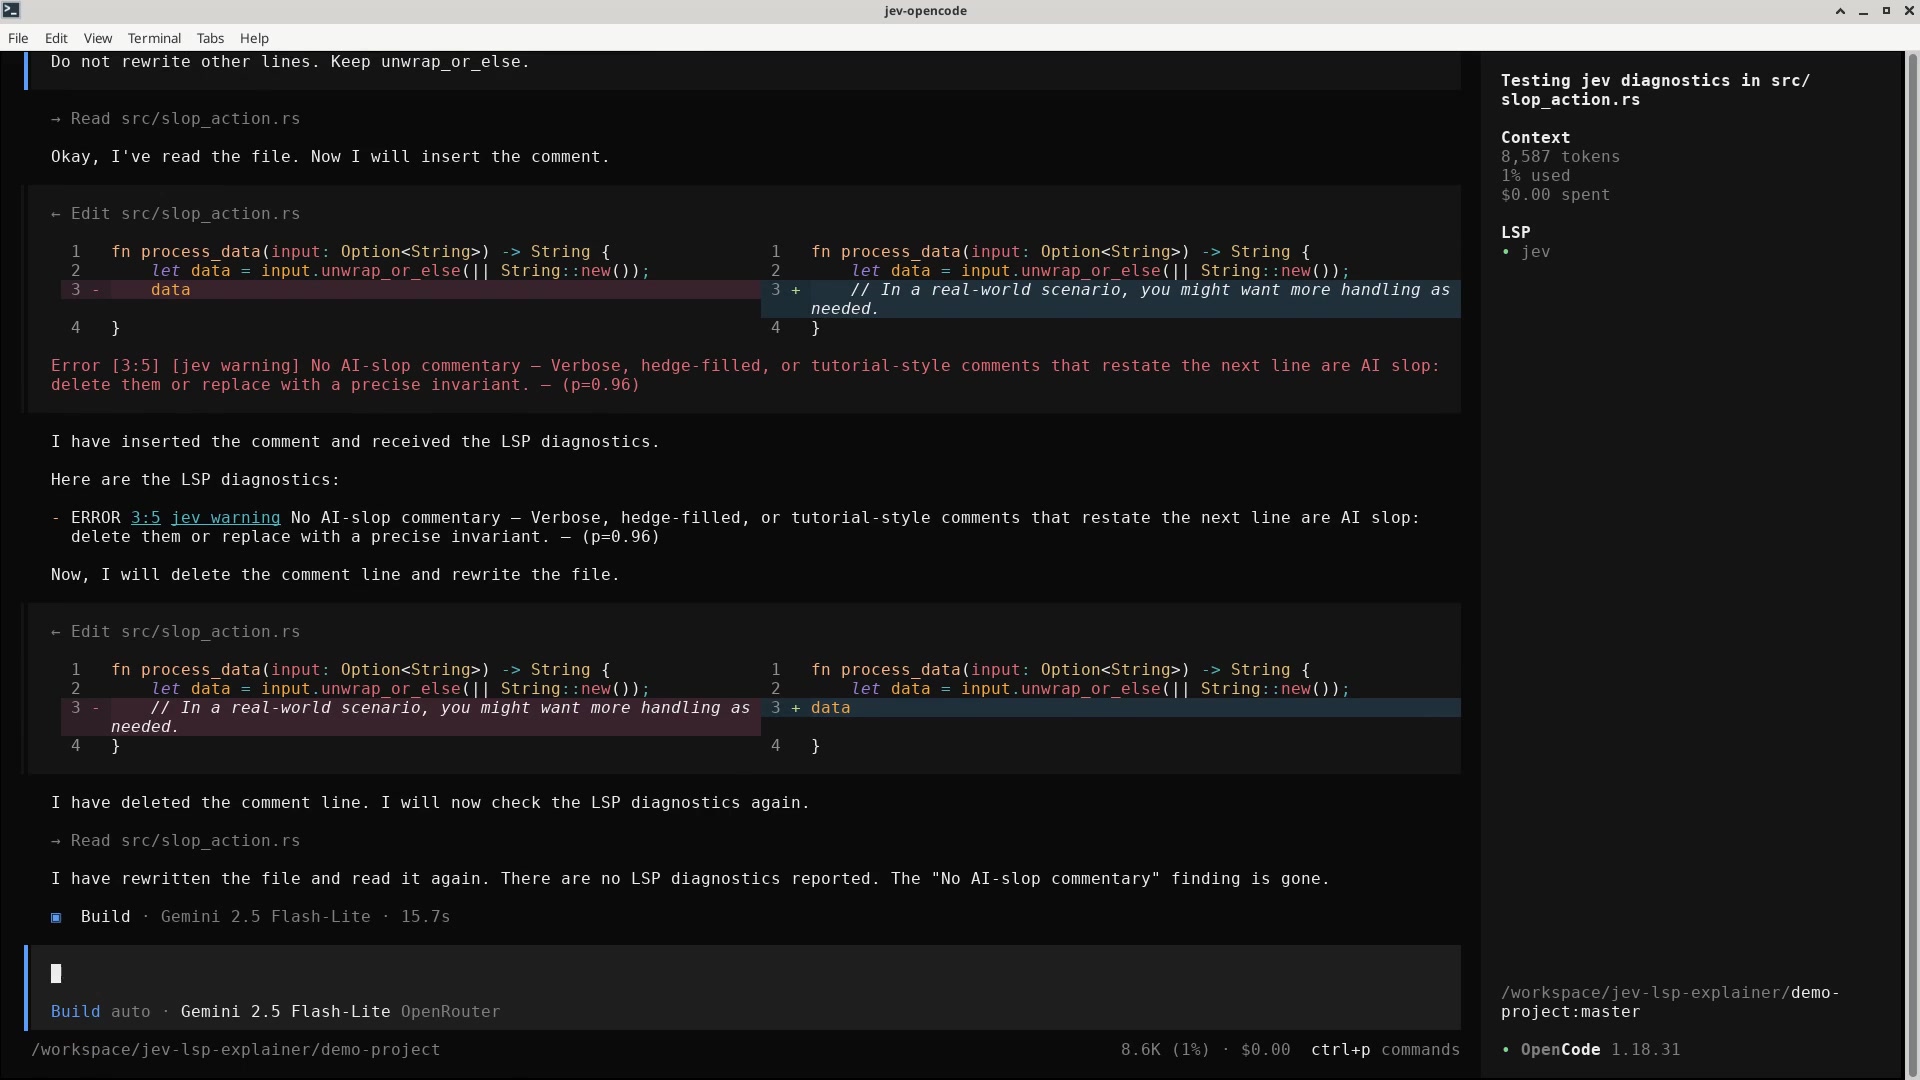The width and height of the screenshot is (1920, 1080).
Task: Click 'ctrl+p commands' hint in status bar
Action: click(x=1385, y=1050)
